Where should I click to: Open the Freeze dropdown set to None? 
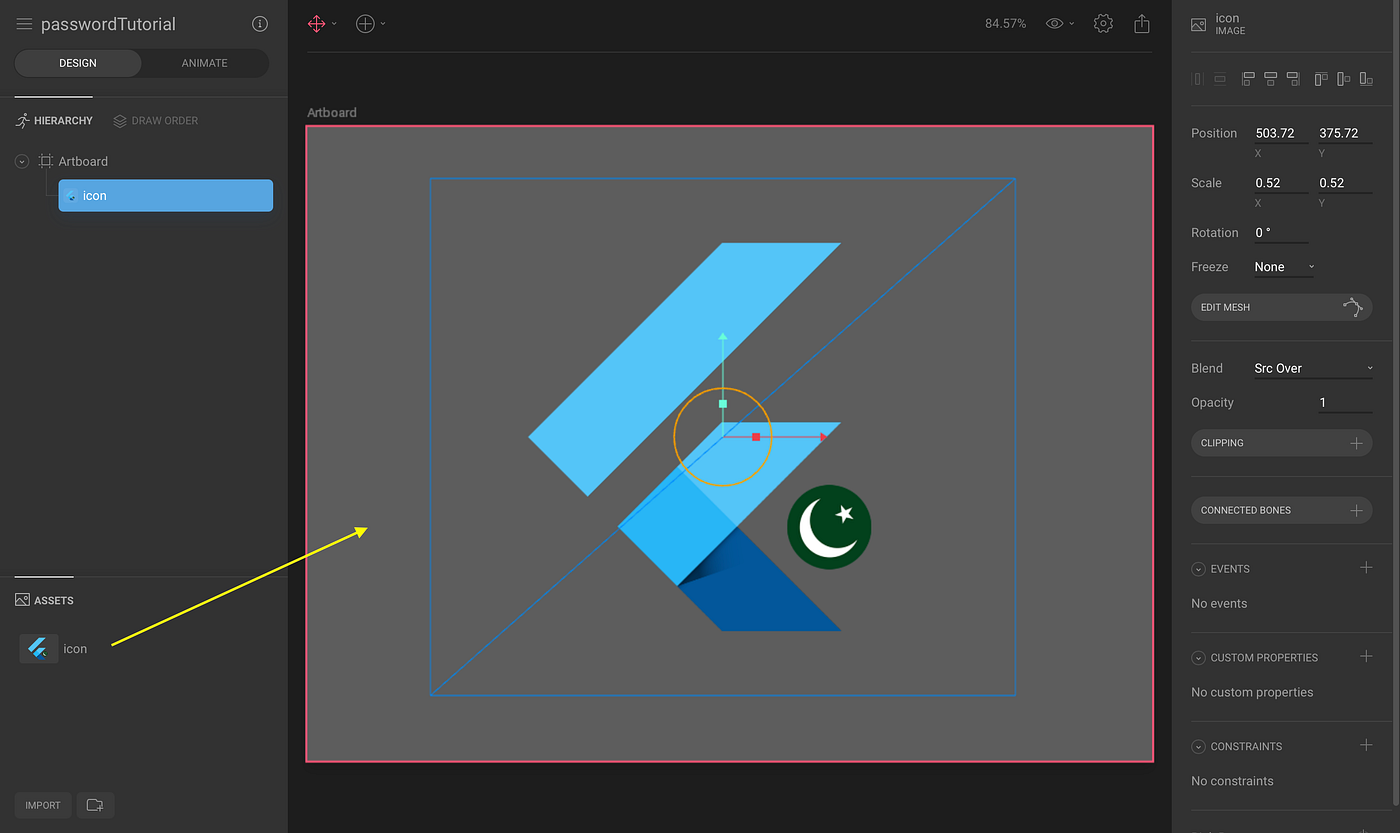[x=1283, y=266]
